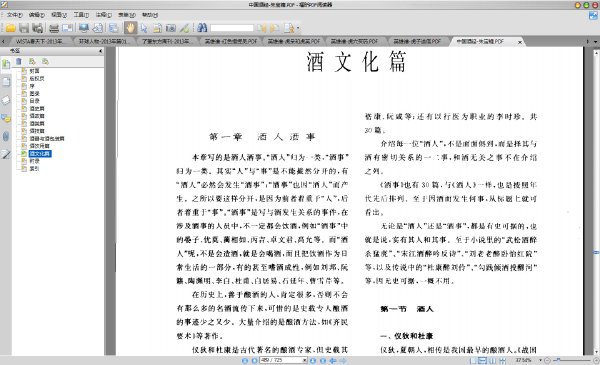This screenshot has height=365, width=600.
Task: Select the 目录 bookmark
Action: click(34, 101)
